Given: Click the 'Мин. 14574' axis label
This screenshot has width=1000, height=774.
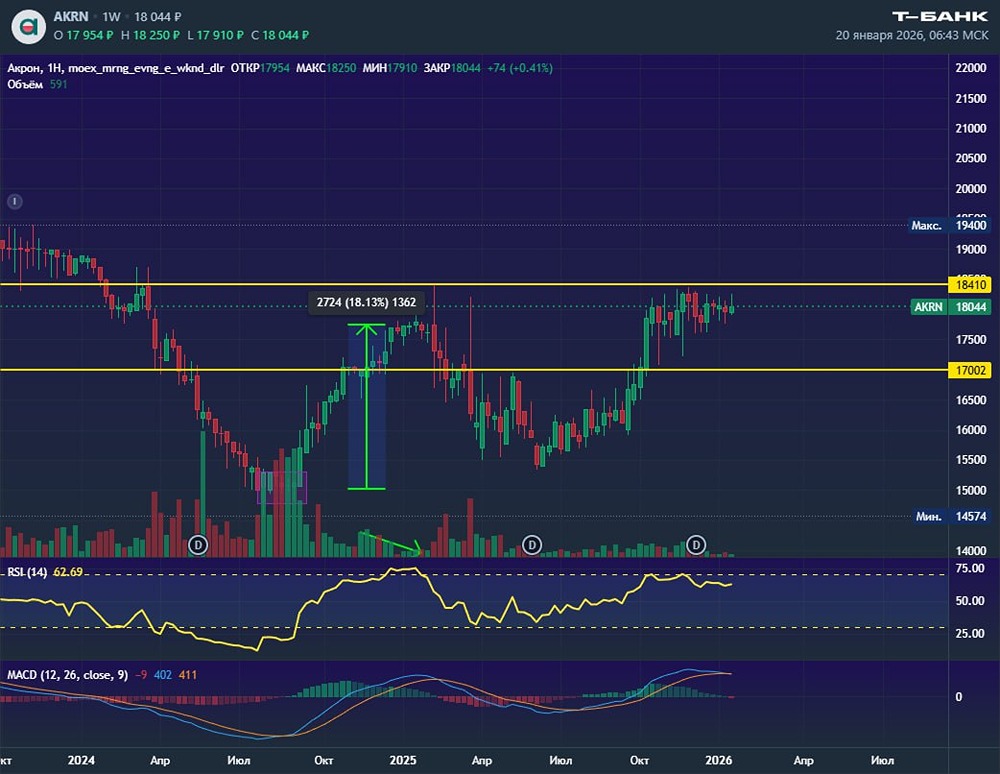Looking at the screenshot, I should tap(951, 516).
